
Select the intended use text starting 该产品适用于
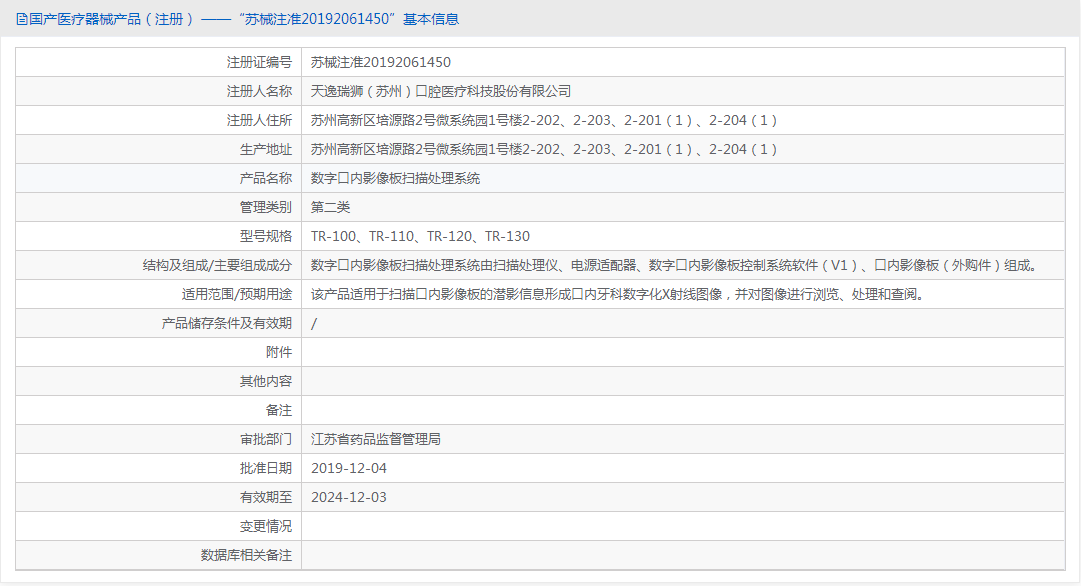(618, 294)
